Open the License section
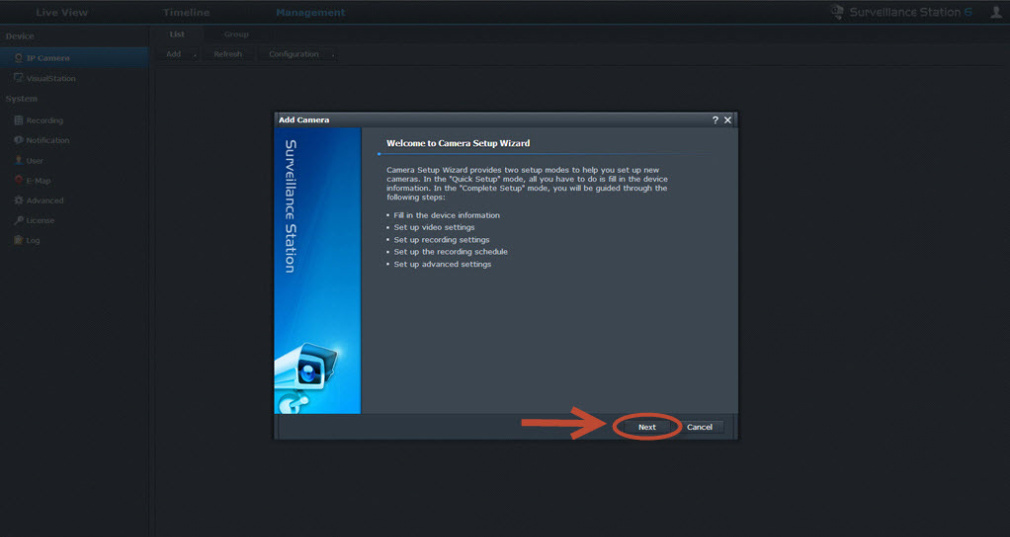Viewport: 1010px width, 537px height. tap(40, 220)
